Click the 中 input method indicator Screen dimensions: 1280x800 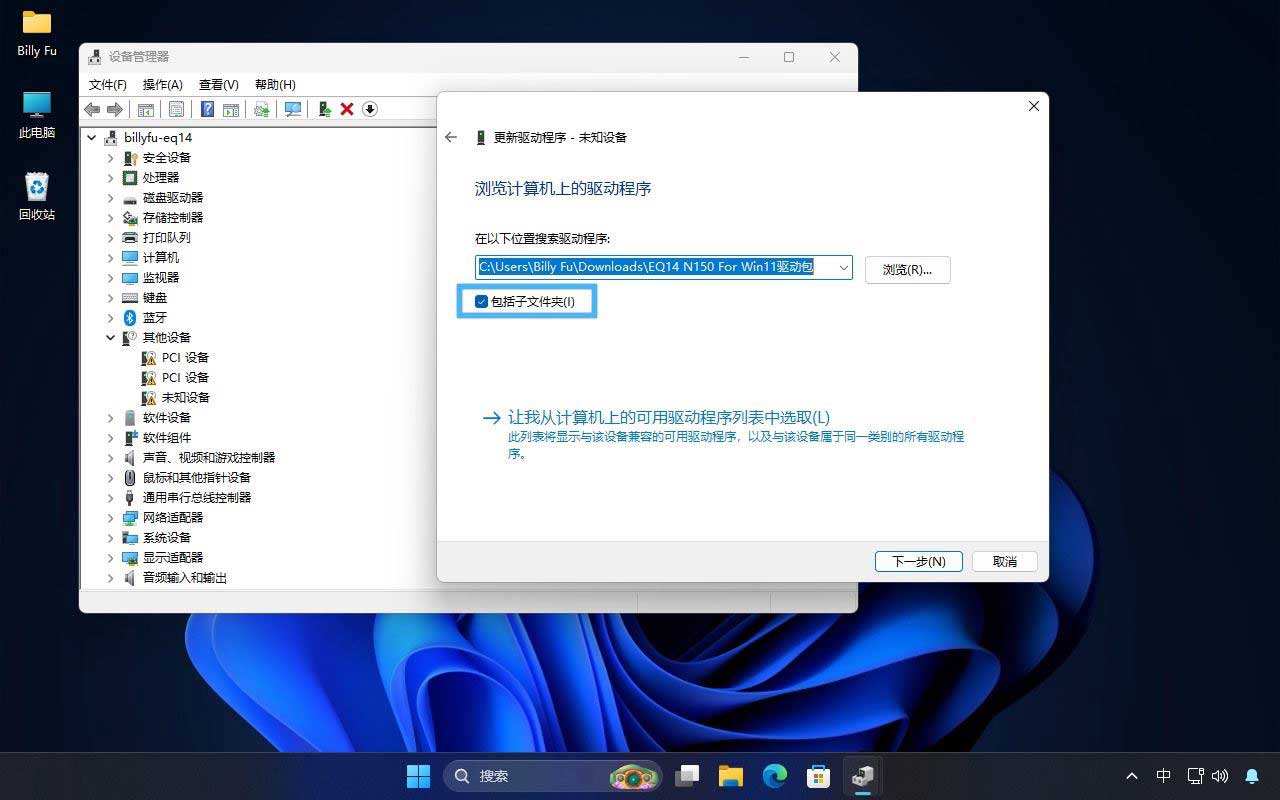[1163, 776]
